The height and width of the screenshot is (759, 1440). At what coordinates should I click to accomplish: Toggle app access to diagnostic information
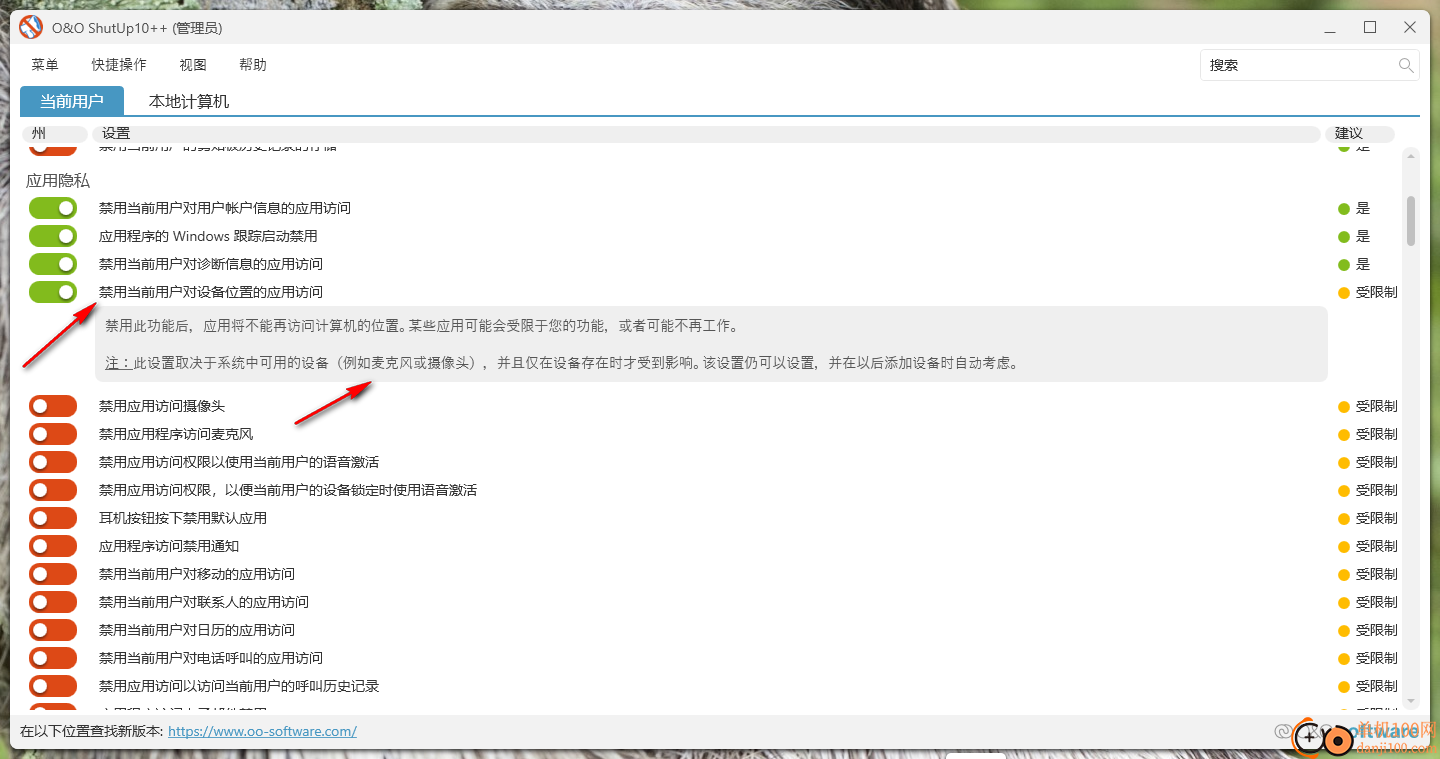53,264
